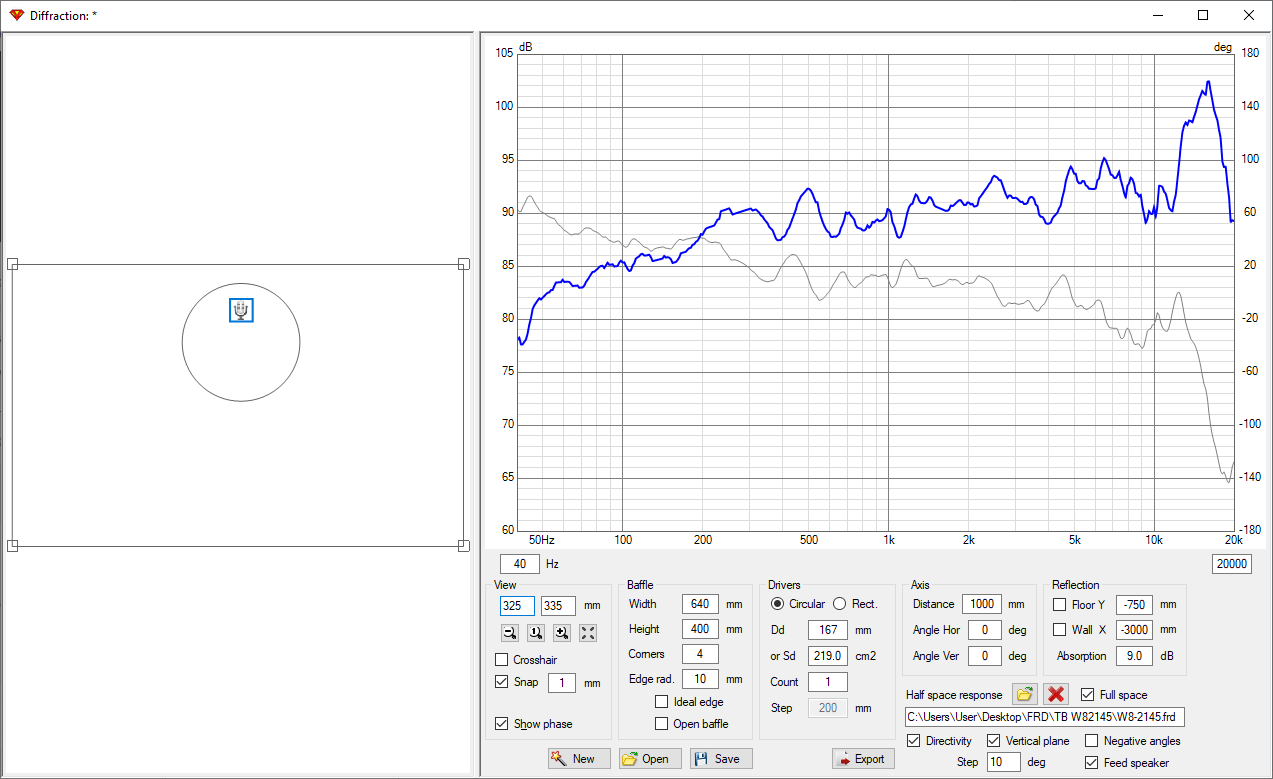Viewport: 1273px width, 779px height.
Task: Select bottom-left baffle corner handle
Action: [x=13, y=545]
